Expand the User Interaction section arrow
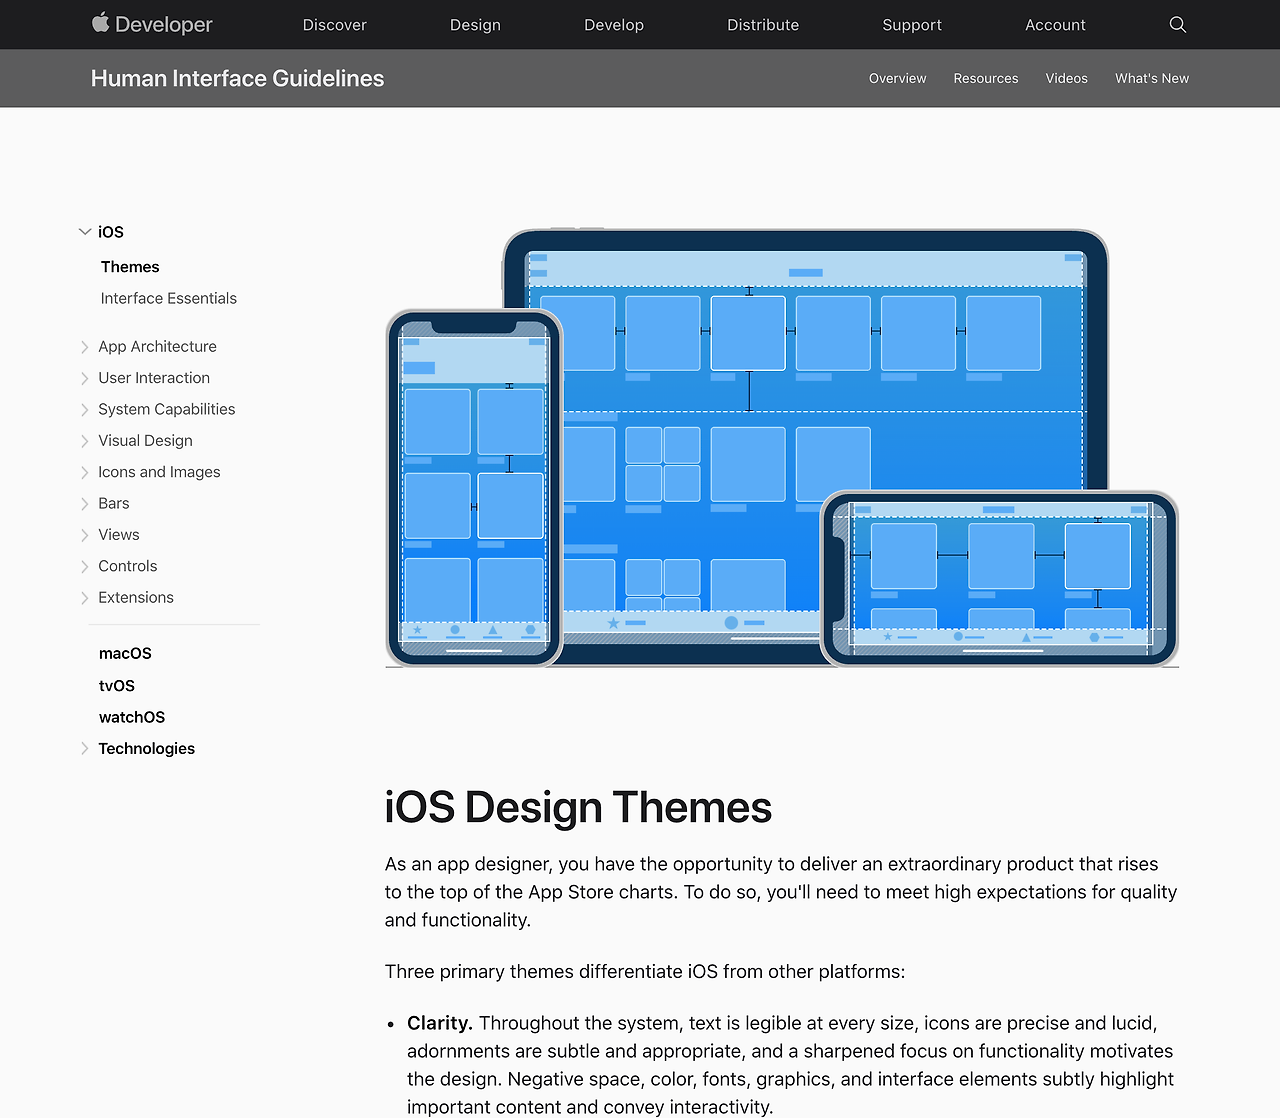 [84, 378]
